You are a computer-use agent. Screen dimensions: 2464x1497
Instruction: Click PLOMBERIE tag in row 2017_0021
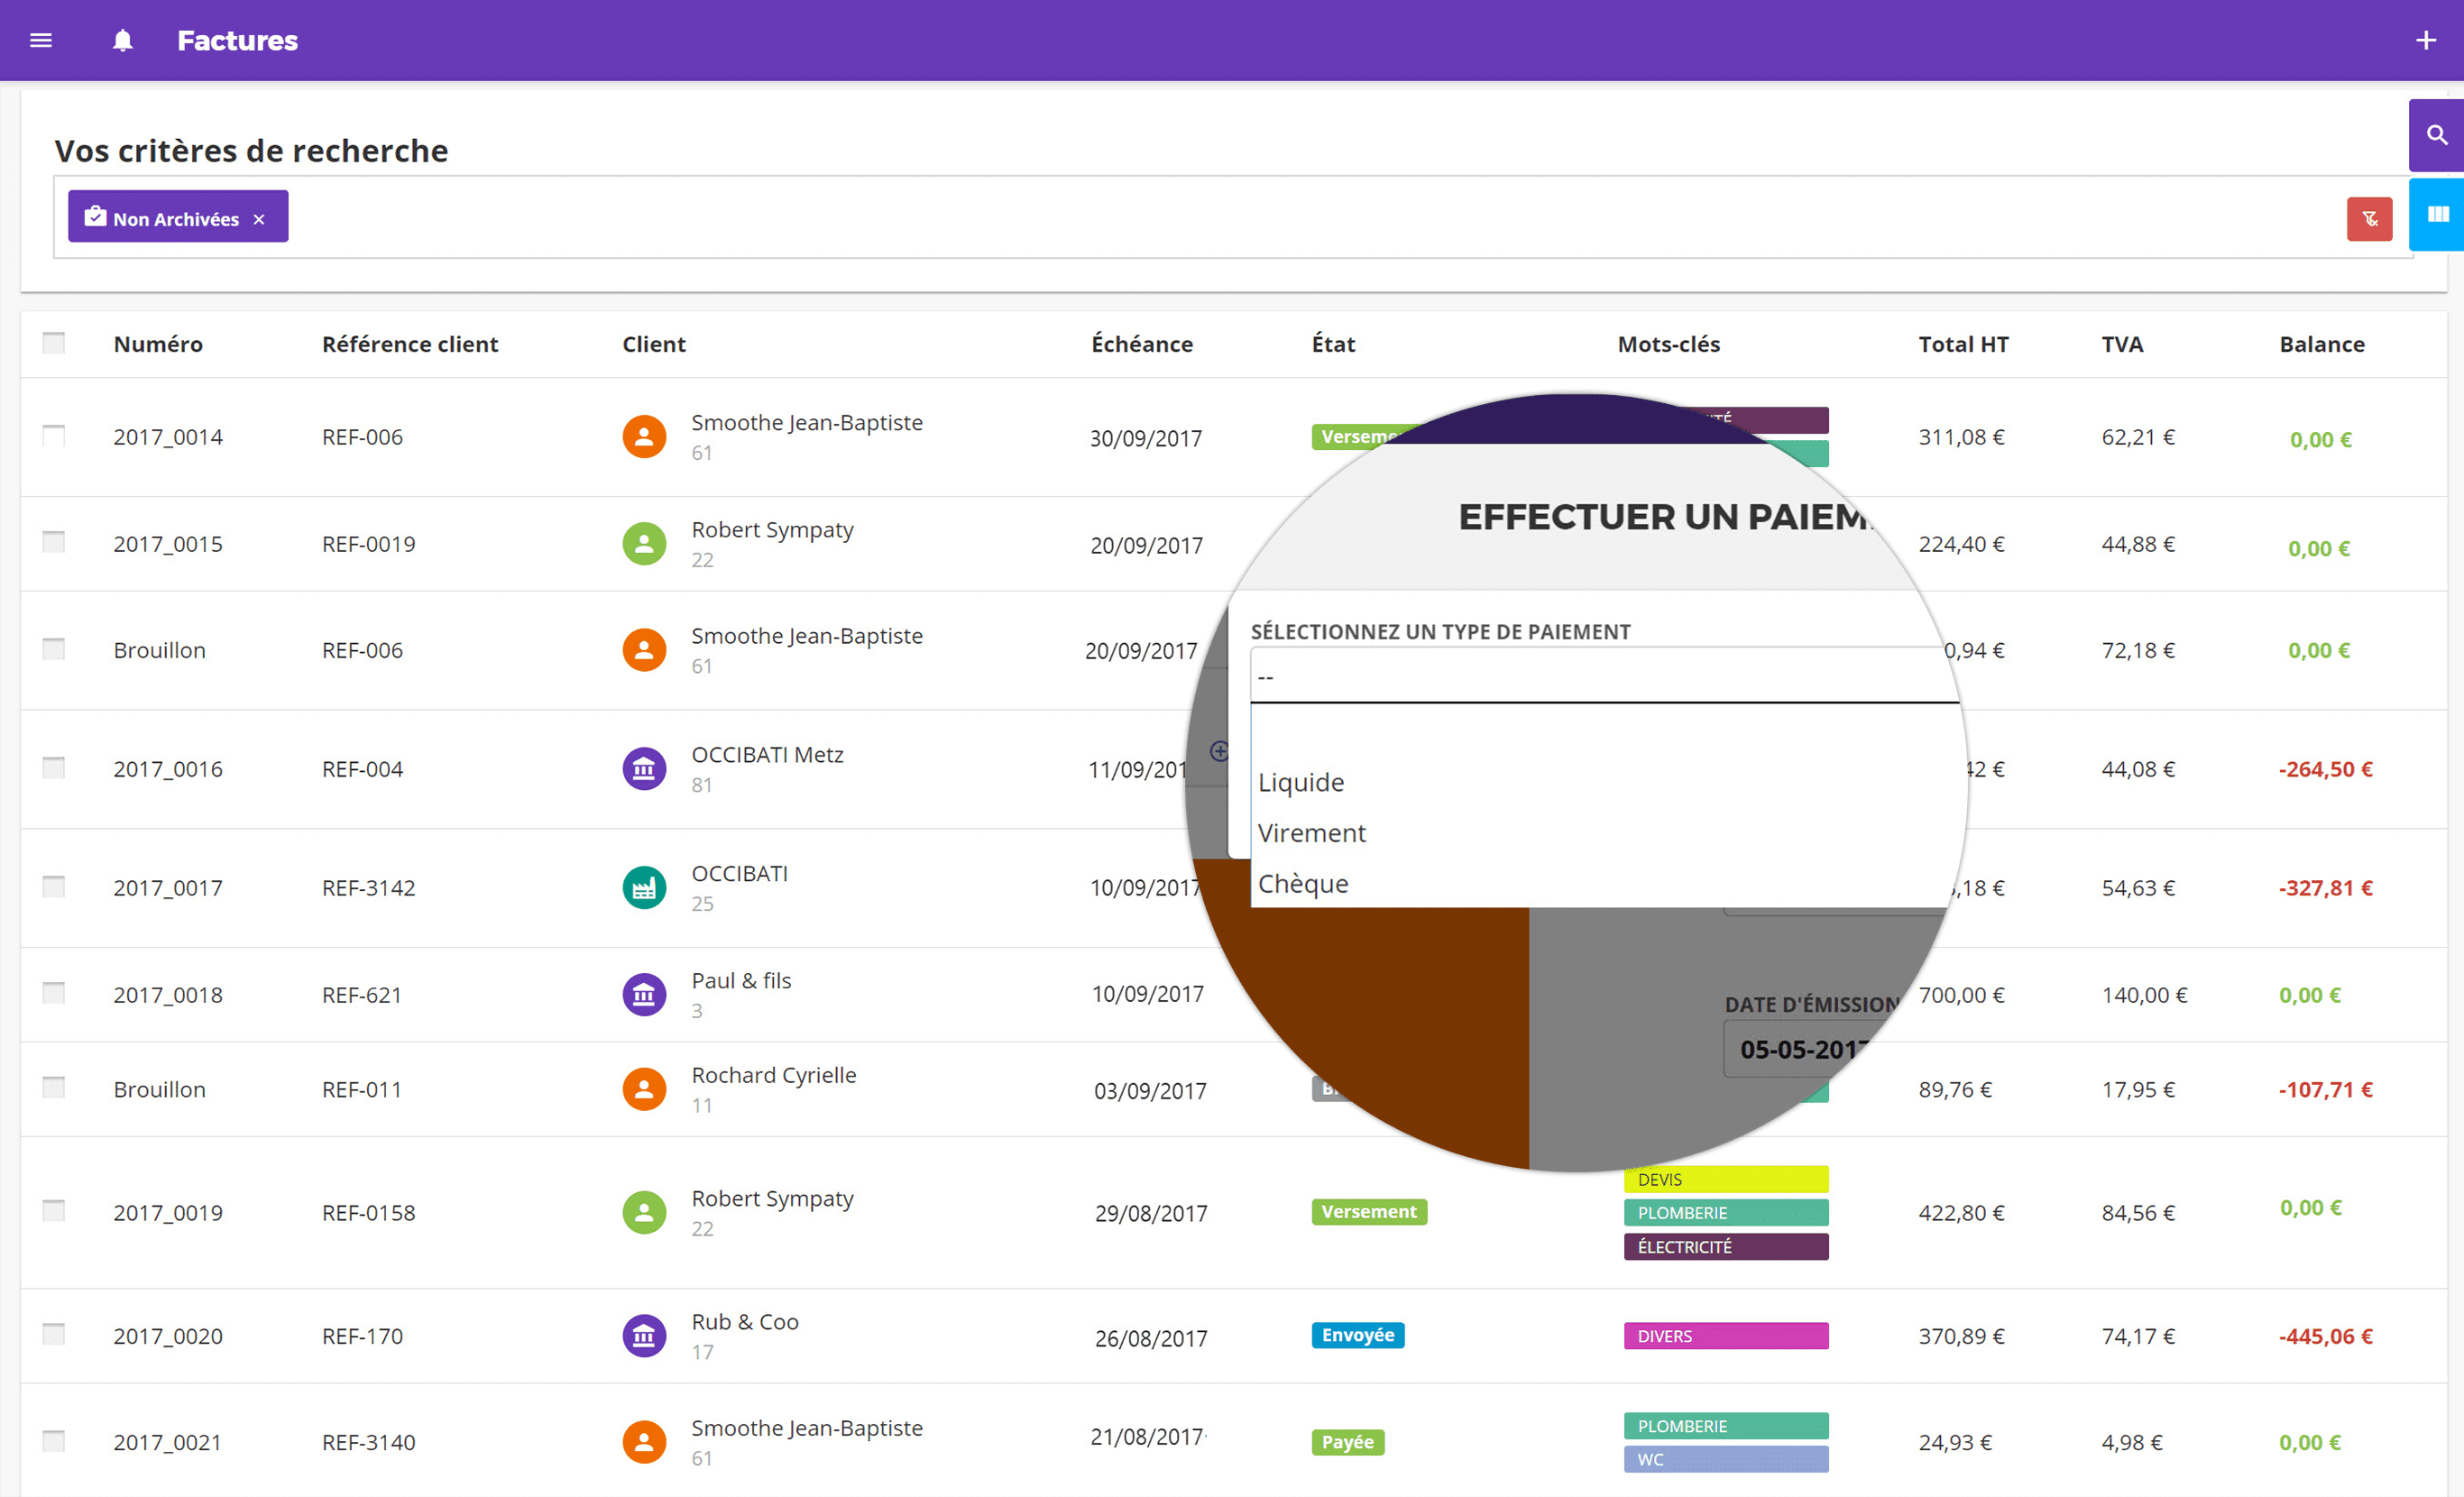coord(1726,1426)
